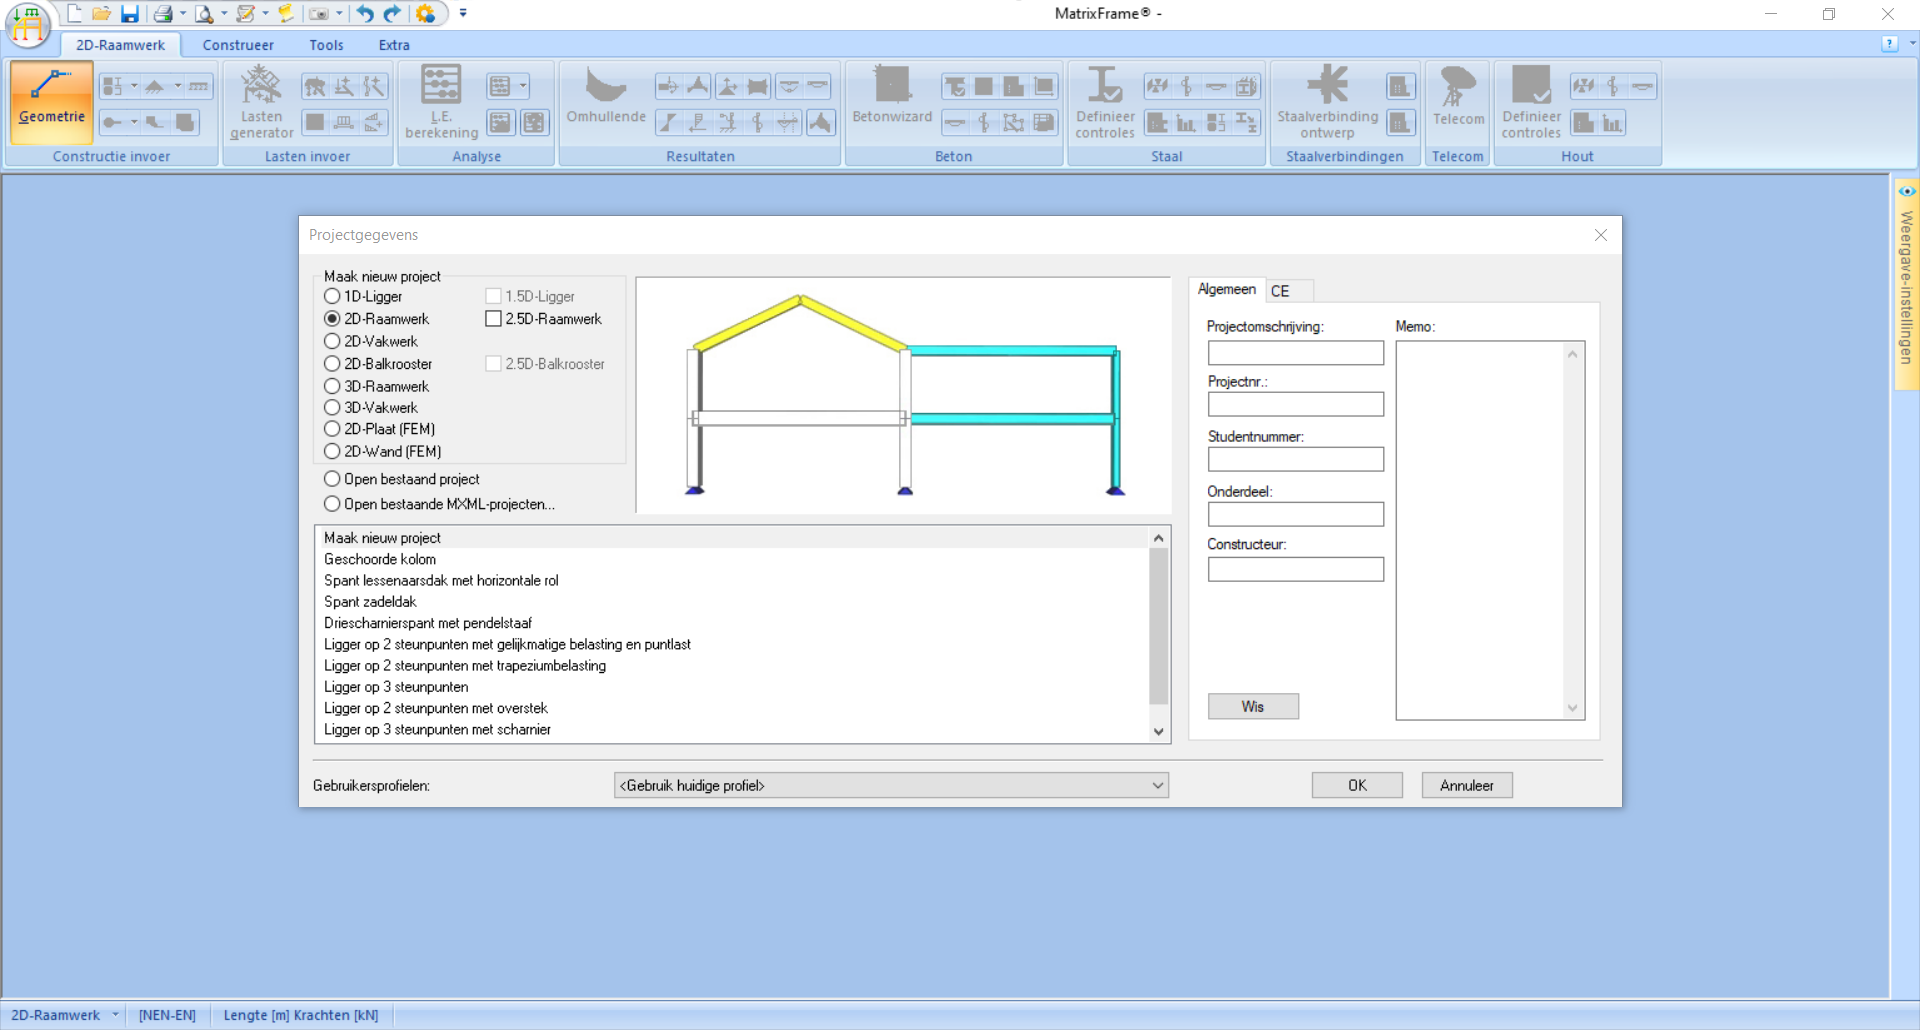The image size is (1920, 1030).
Task: Open the 2D-Raamwerk status bar dropdown
Action: click(x=115, y=1015)
